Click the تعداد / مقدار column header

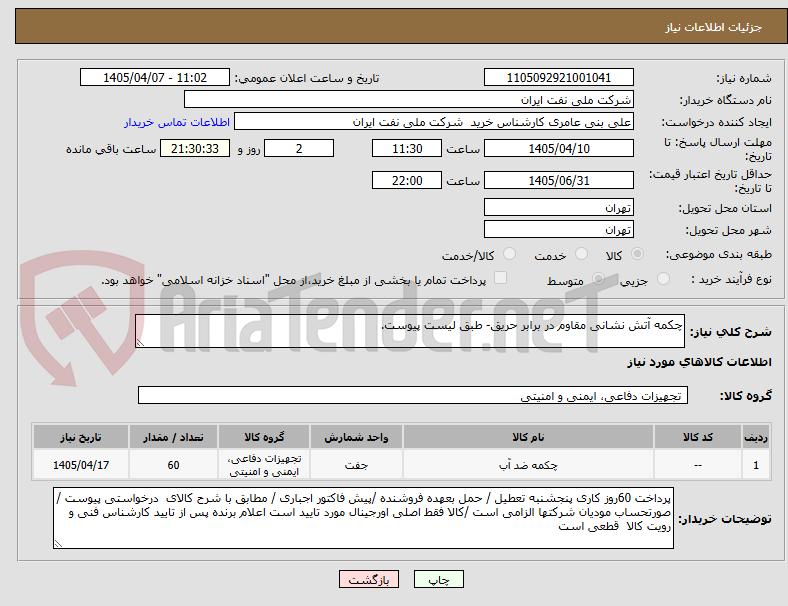[x=173, y=437]
